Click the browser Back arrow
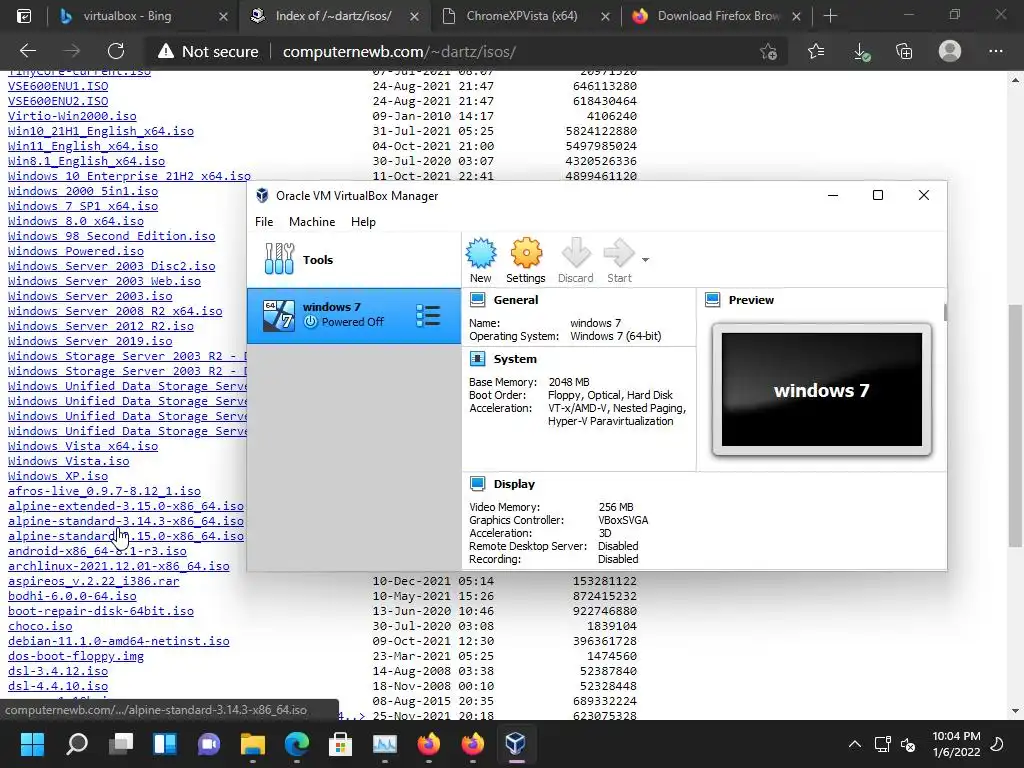The width and height of the screenshot is (1024, 768). click(28, 51)
